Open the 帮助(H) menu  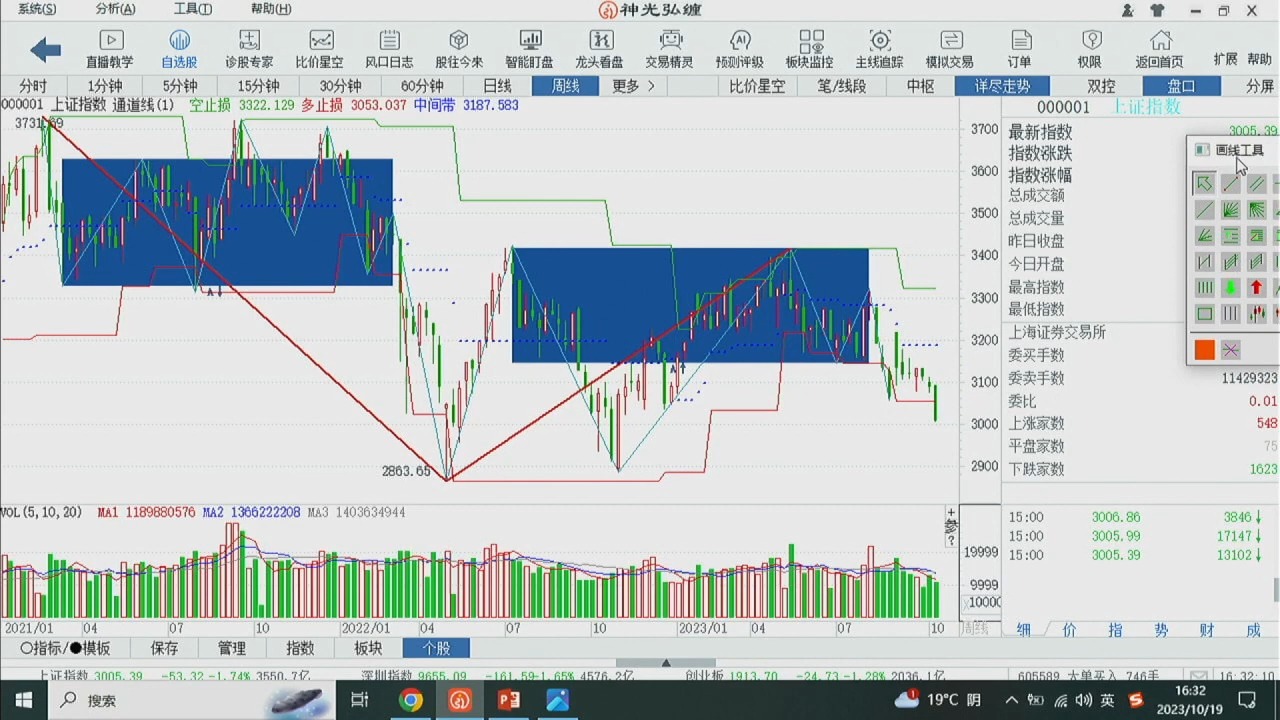coord(271,9)
